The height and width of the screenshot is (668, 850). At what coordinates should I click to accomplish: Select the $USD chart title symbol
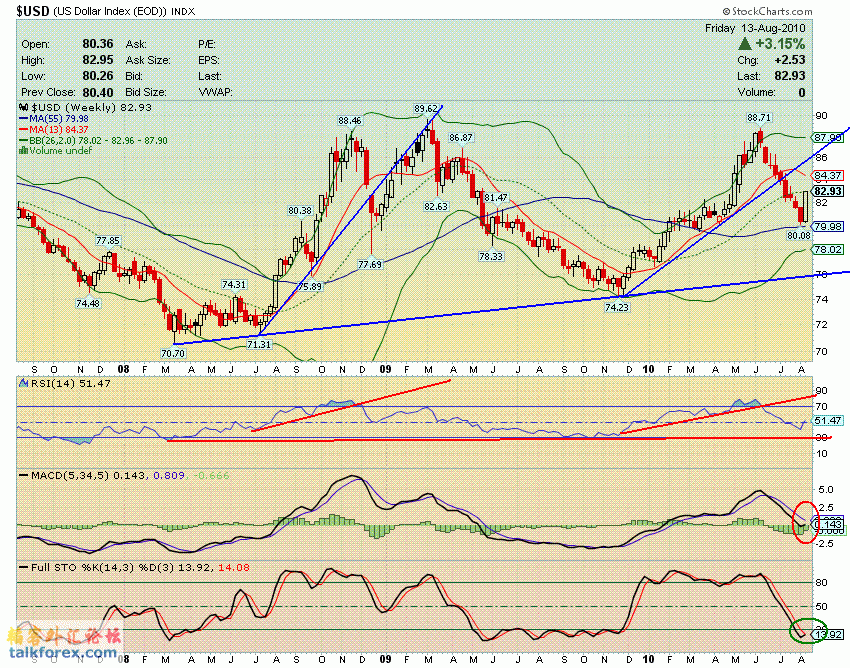34,11
